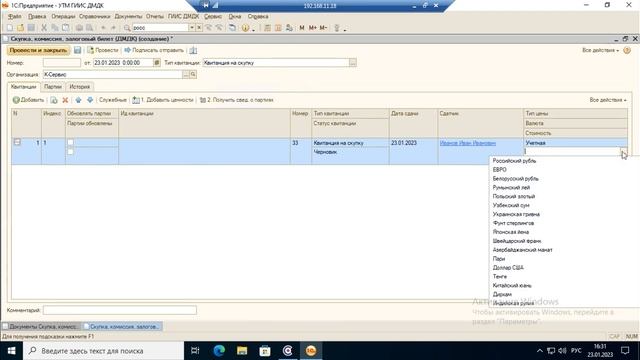Click the Windows Start button

pyautogui.click(x=11, y=351)
